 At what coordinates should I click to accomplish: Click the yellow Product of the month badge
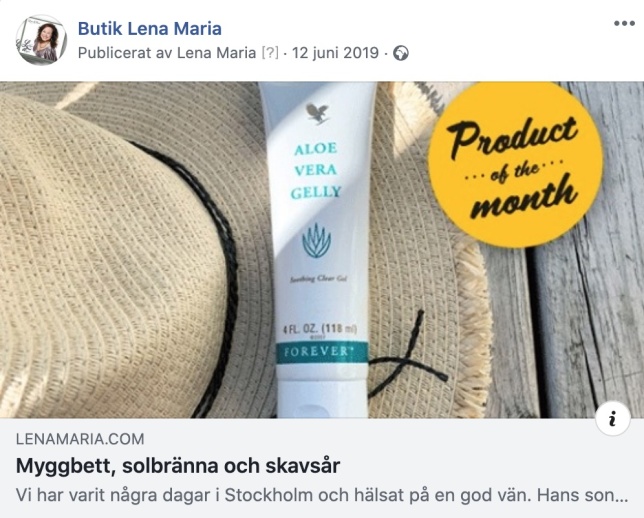[515, 165]
